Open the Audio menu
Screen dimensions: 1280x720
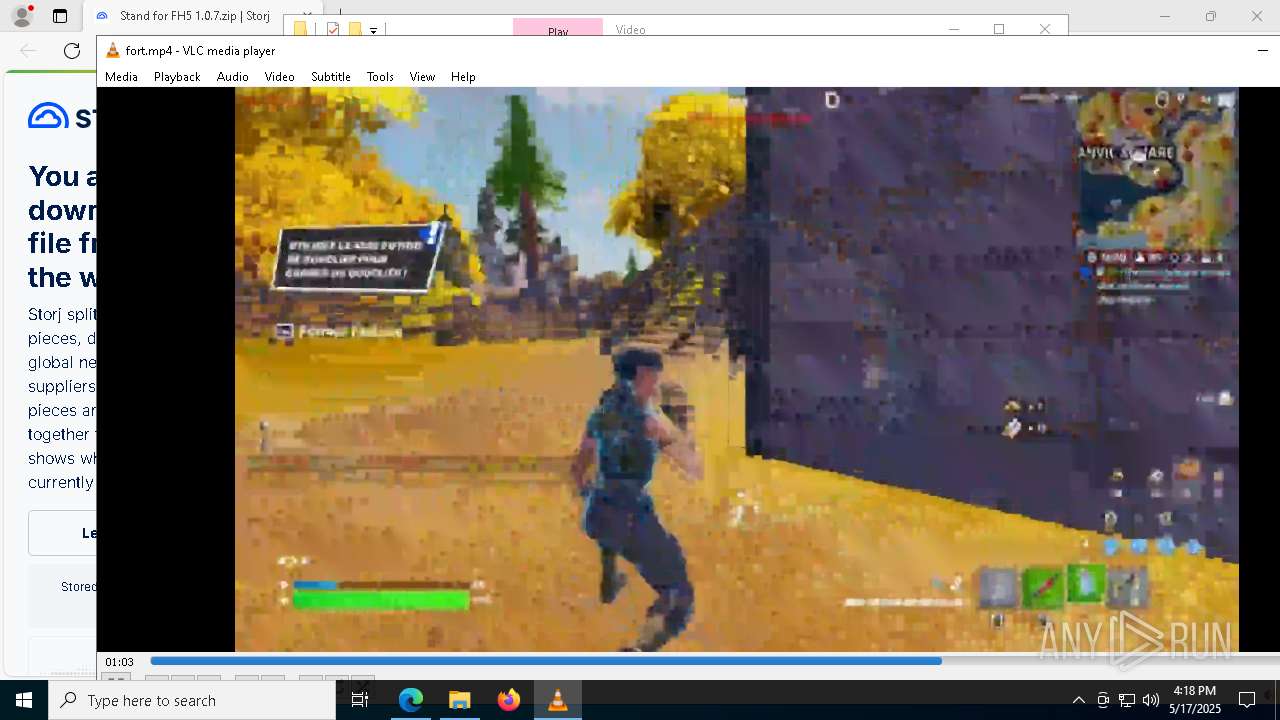tap(232, 77)
